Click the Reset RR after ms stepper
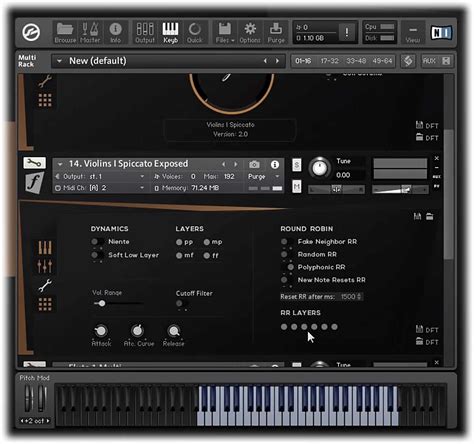The image size is (474, 444). coord(359,296)
